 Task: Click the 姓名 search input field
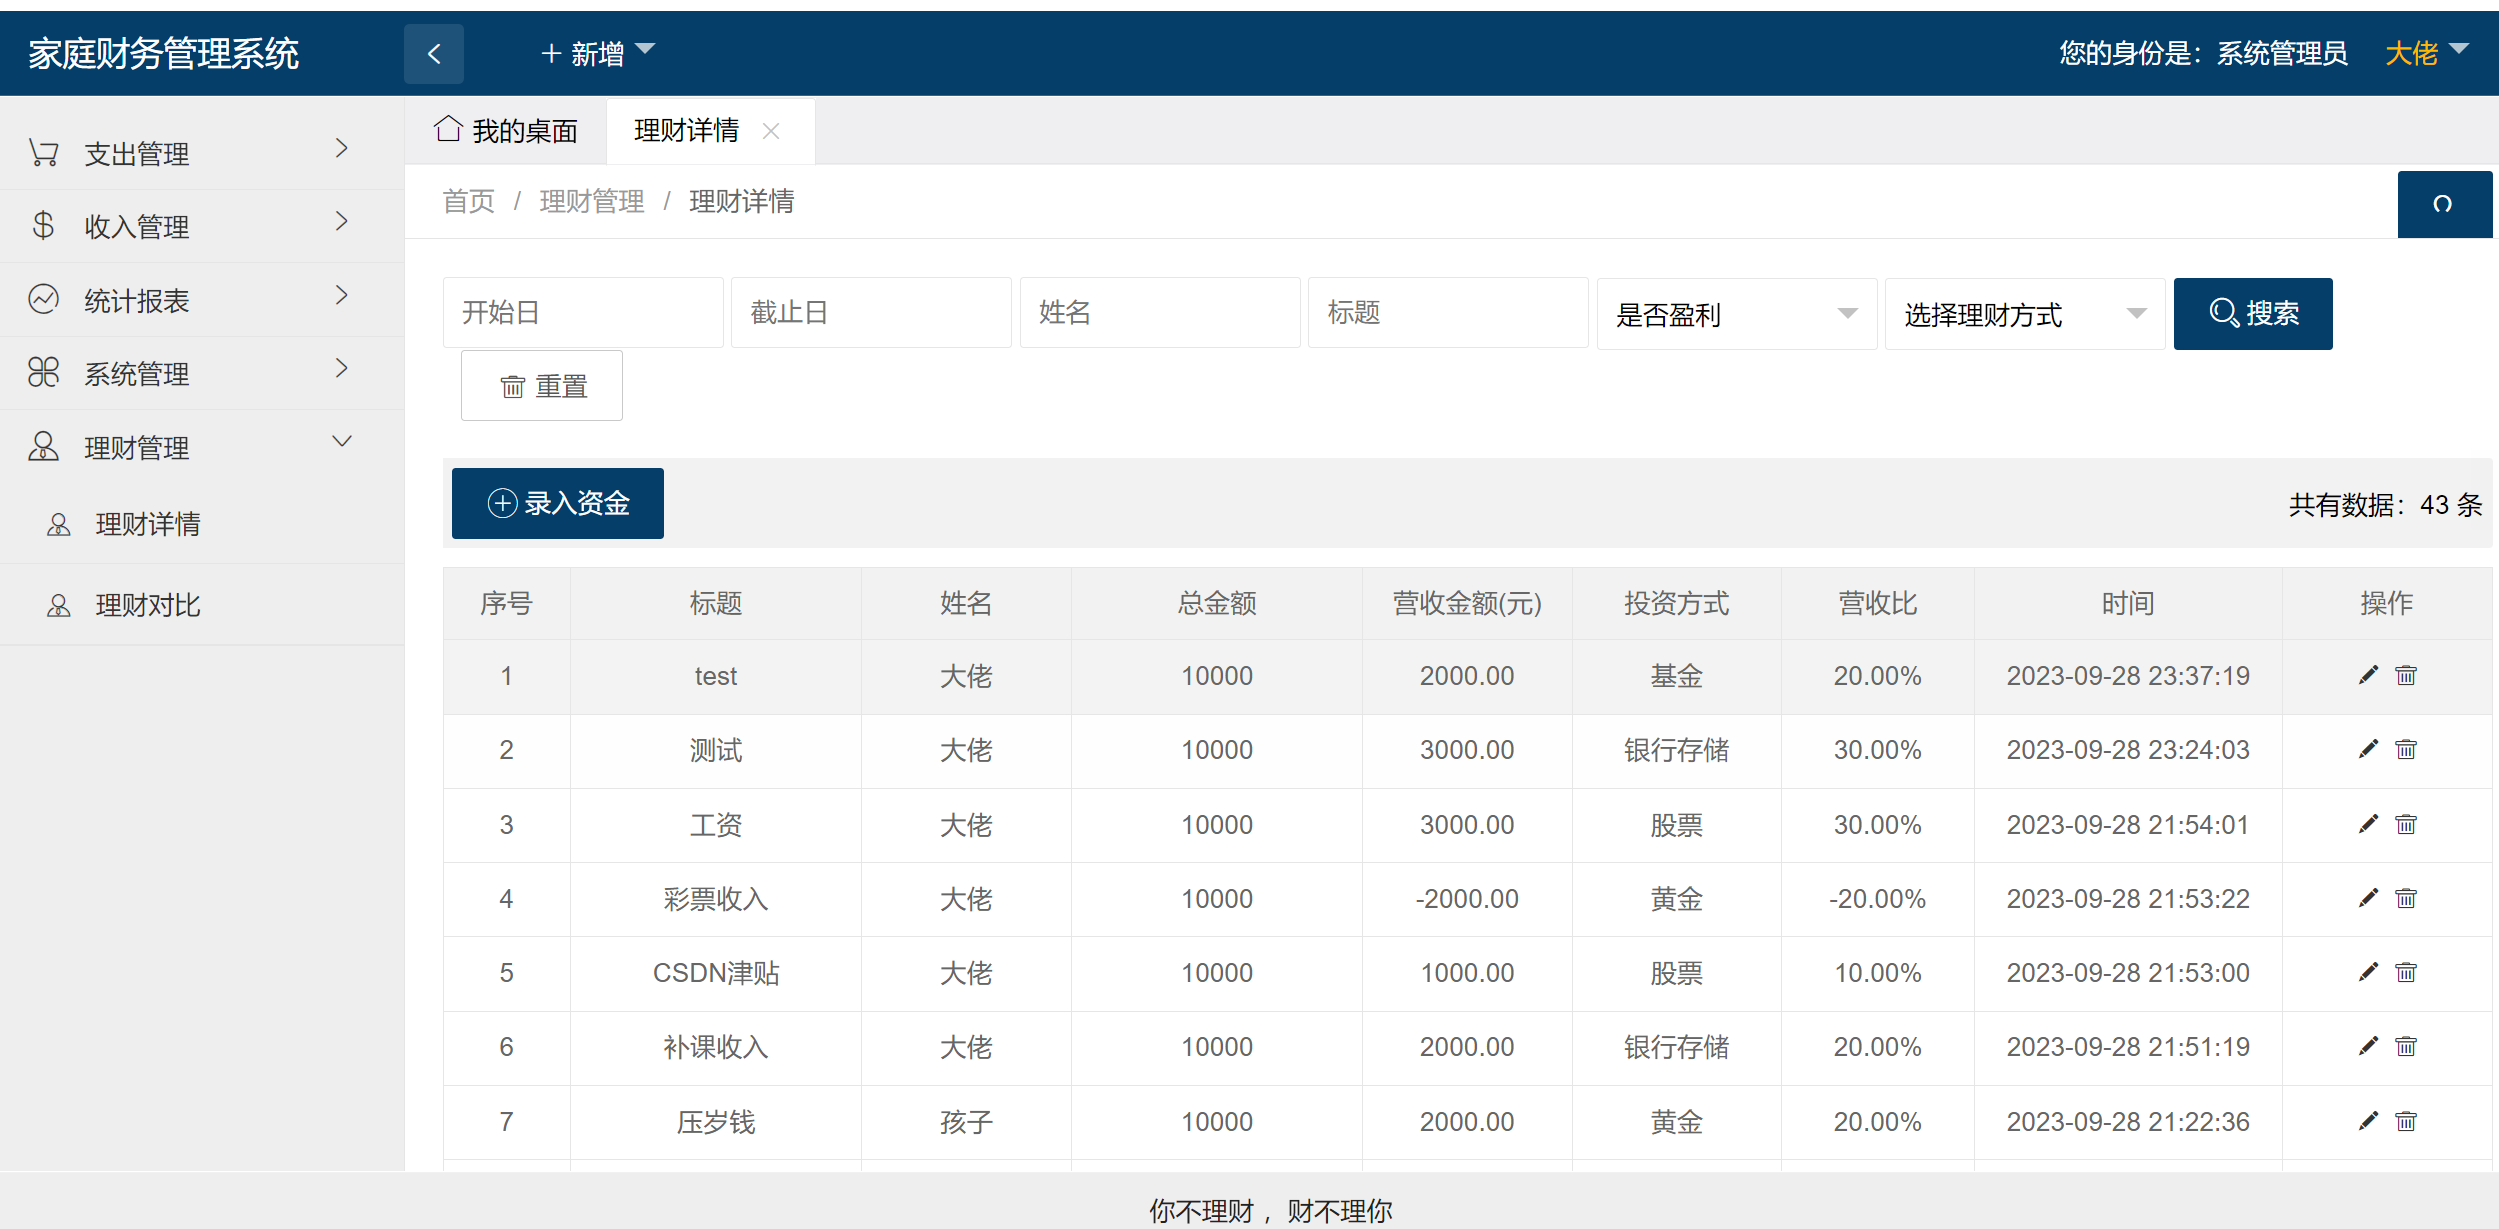pos(1159,312)
